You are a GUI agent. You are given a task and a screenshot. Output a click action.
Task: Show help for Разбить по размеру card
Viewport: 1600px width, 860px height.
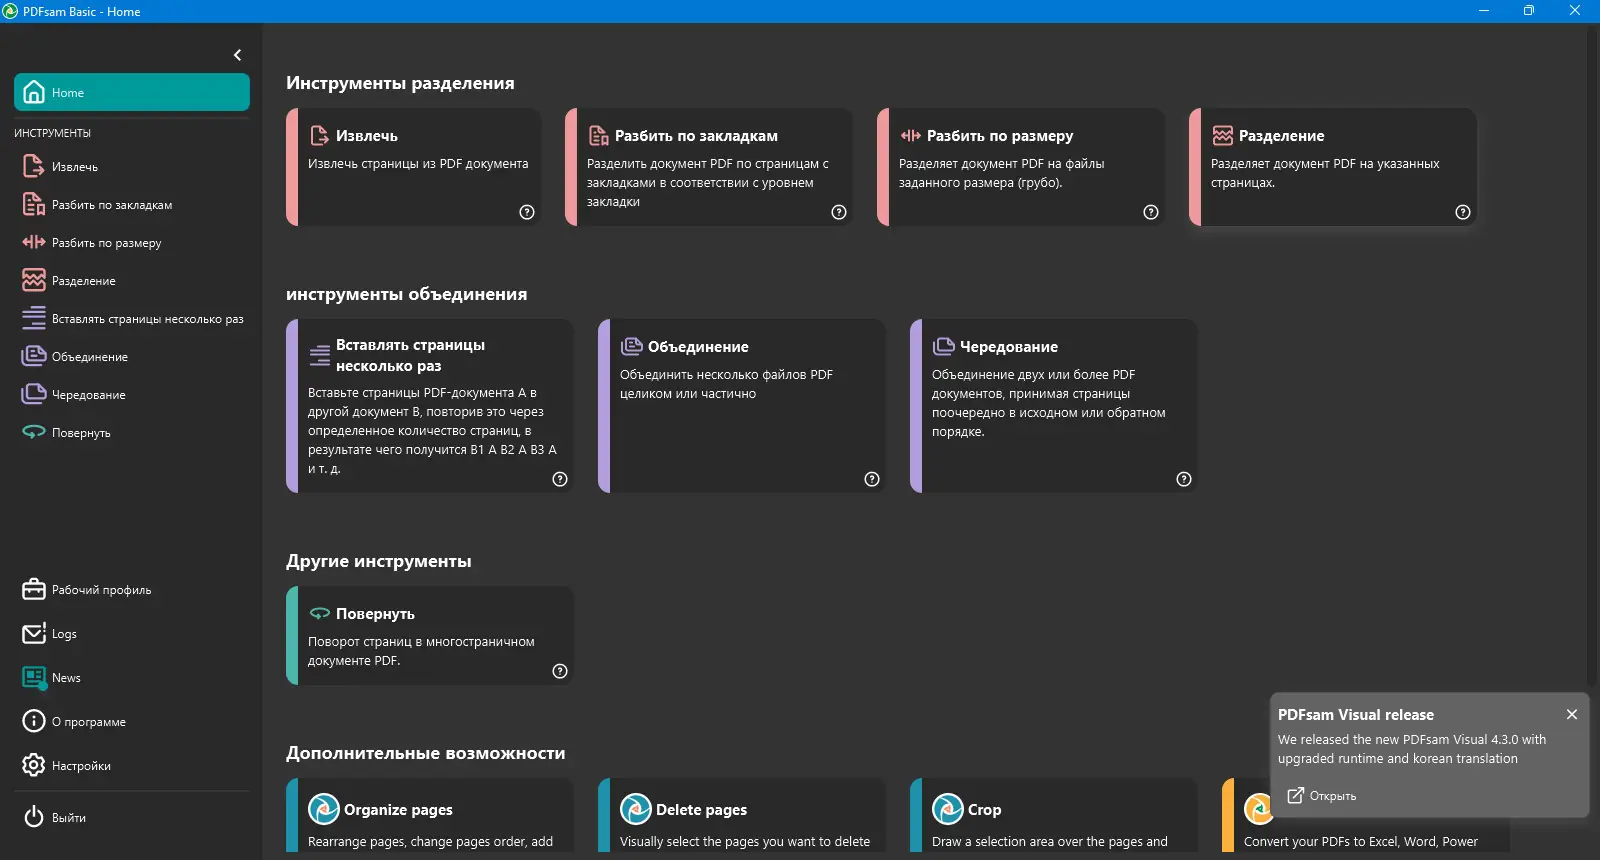click(x=1151, y=212)
